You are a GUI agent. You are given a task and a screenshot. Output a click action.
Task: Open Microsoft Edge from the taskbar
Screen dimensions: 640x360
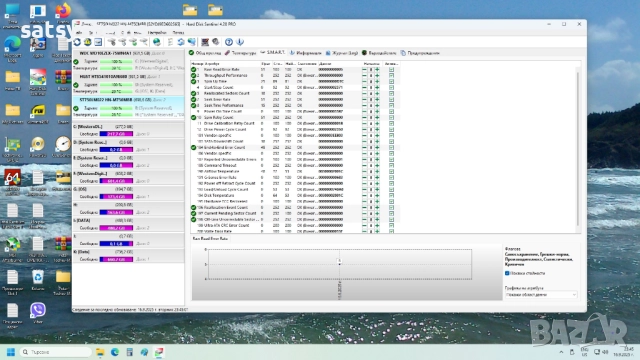115,352
